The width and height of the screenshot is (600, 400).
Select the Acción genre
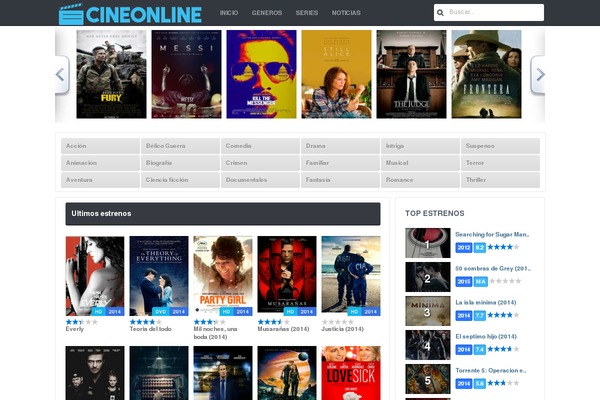point(100,146)
